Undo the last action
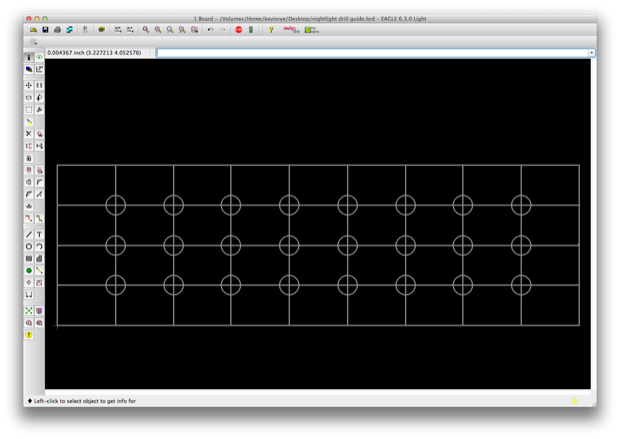The height and width of the screenshot is (439, 620). point(210,30)
